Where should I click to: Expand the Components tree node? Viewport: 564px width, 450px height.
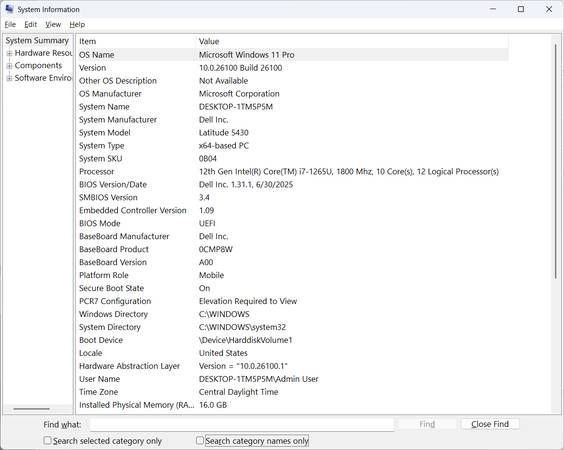click(10, 66)
